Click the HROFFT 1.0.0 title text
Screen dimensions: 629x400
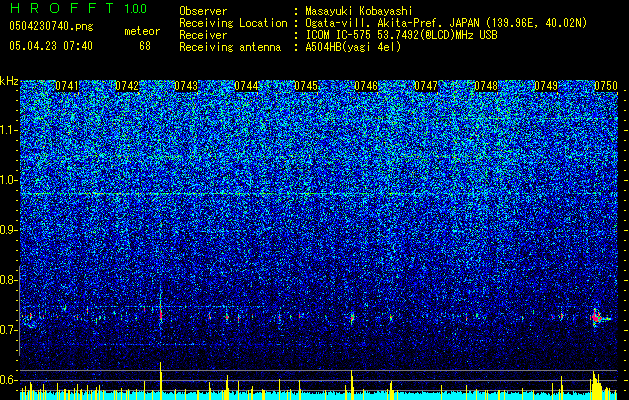point(78,8)
